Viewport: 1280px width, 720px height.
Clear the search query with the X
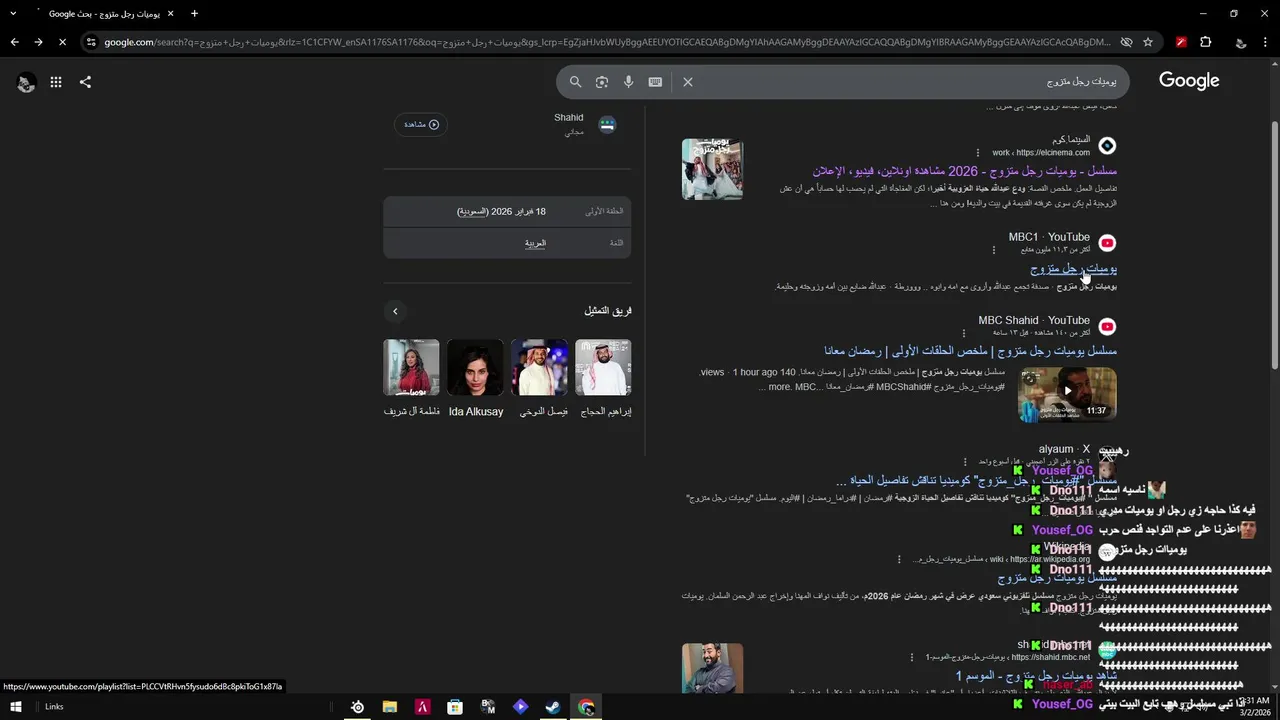tap(688, 82)
